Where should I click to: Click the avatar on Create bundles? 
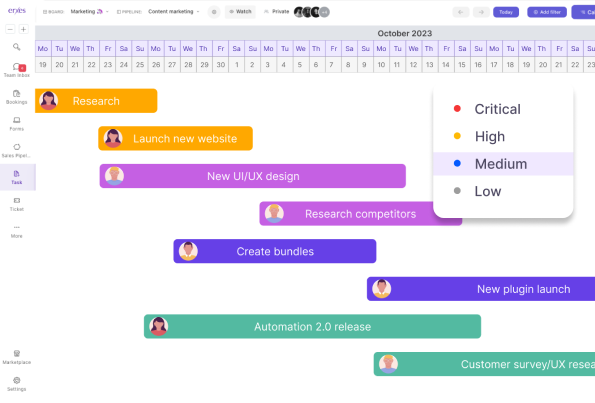pos(188,251)
